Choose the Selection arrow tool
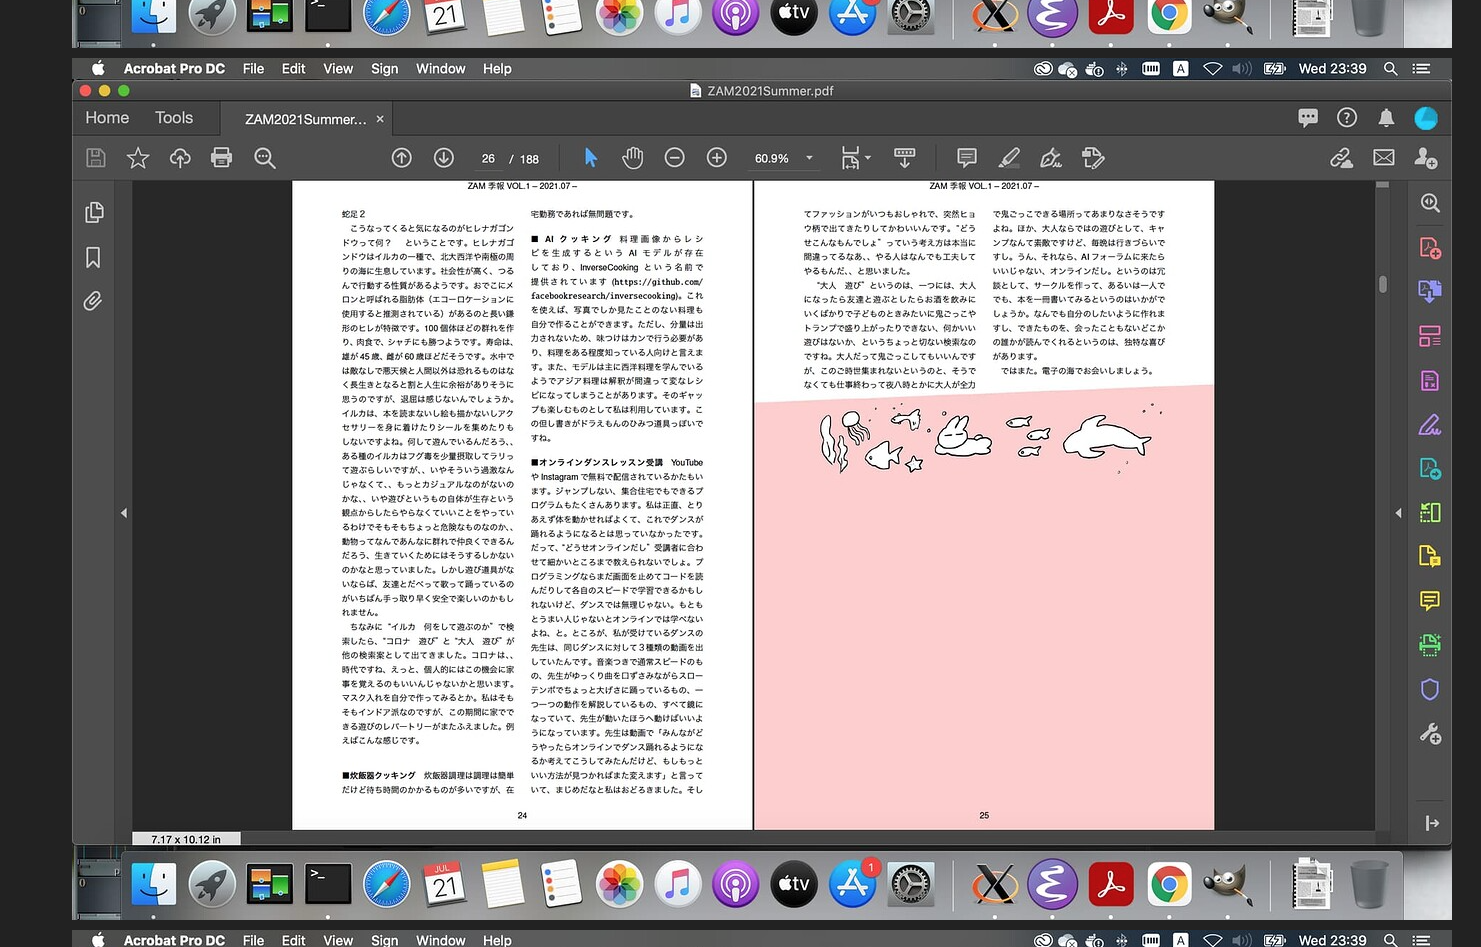Screen dimensions: 1481x947 click(x=590, y=158)
